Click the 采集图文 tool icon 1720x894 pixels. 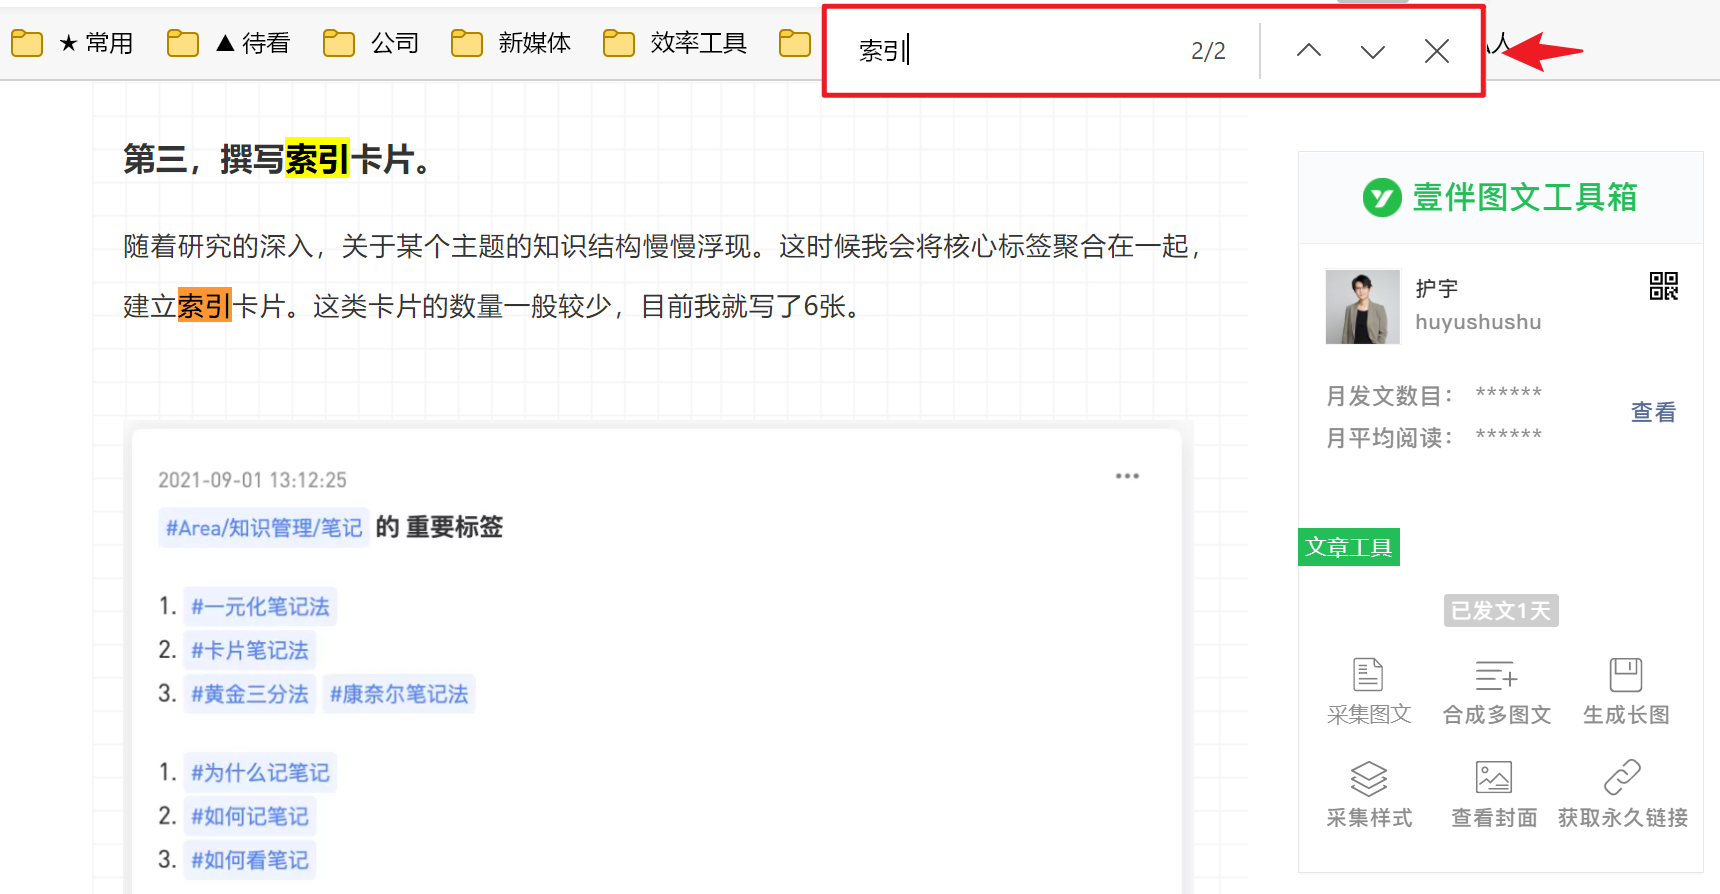point(1368,675)
